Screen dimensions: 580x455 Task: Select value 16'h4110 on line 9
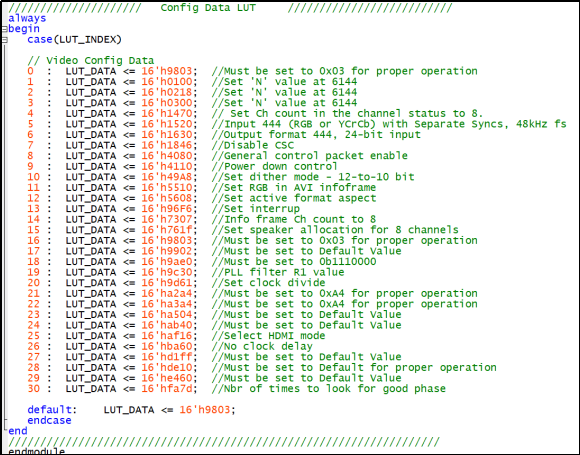[167, 166]
